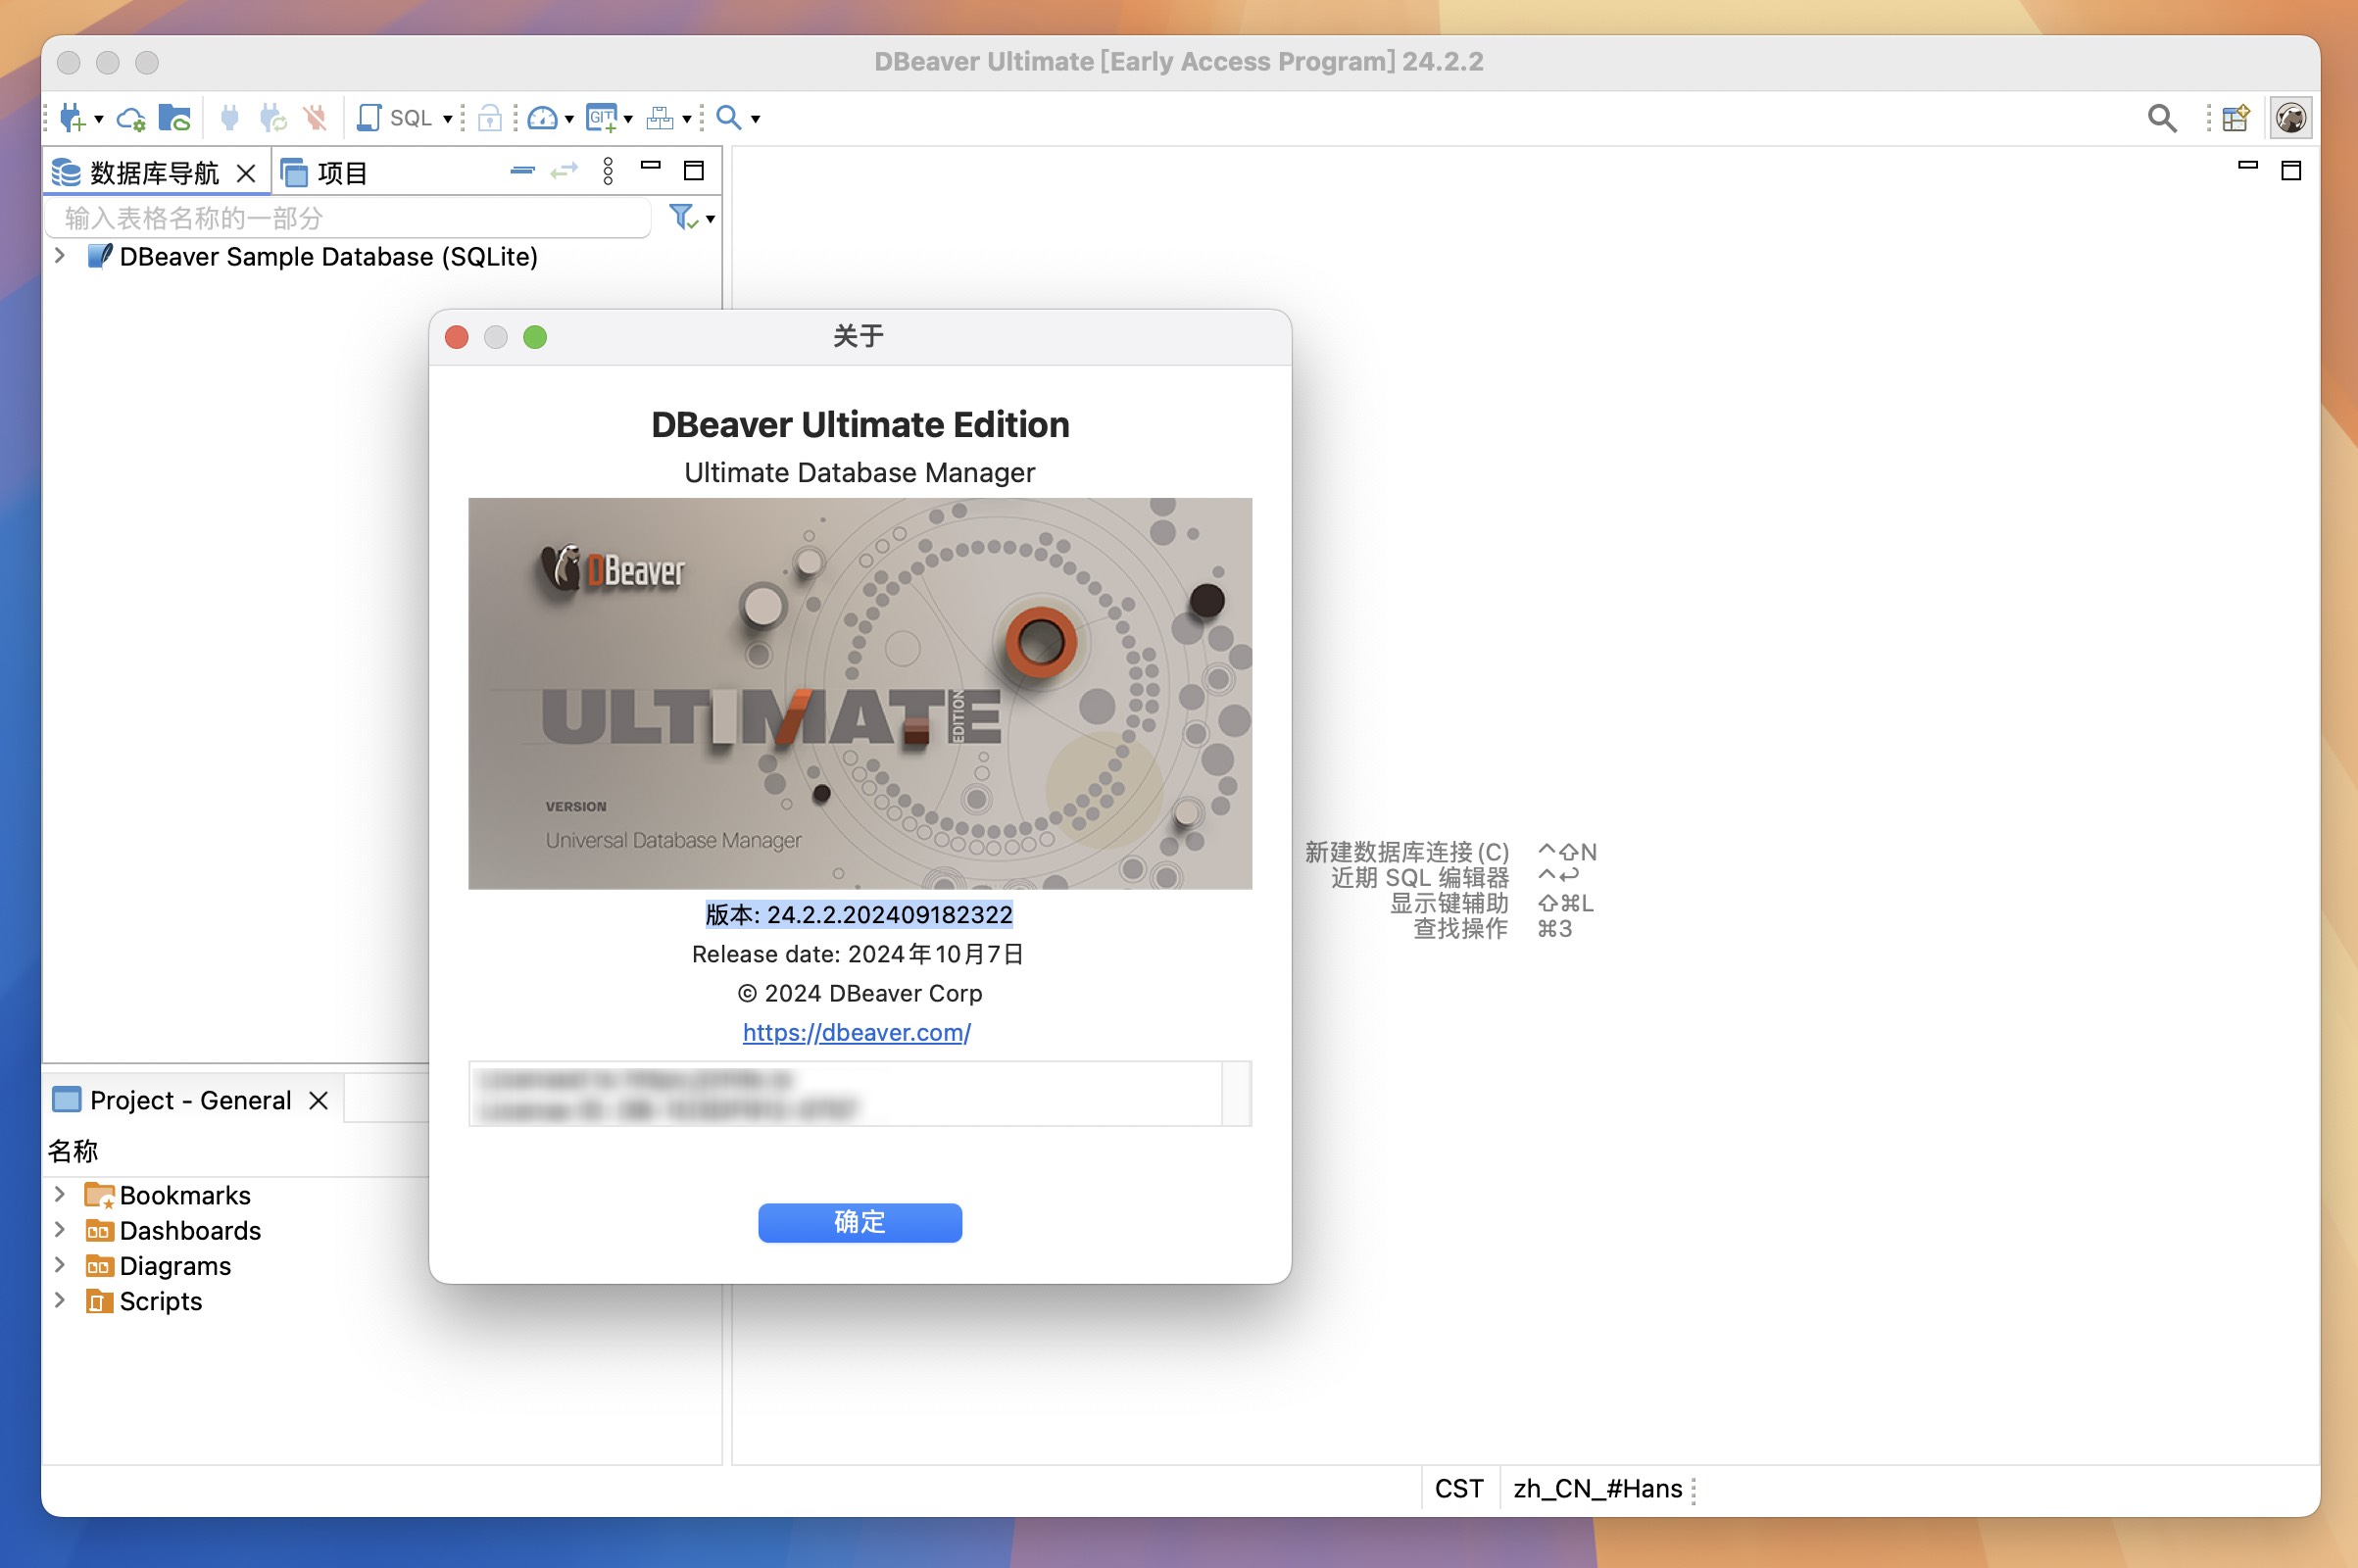Click the navigator filter funnel icon

(x=682, y=217)
